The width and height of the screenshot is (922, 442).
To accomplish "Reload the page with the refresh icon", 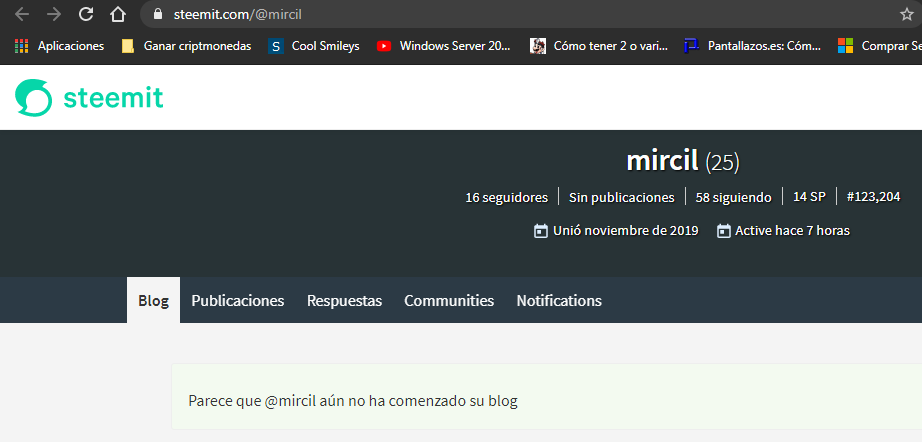I will click(86, 14).
